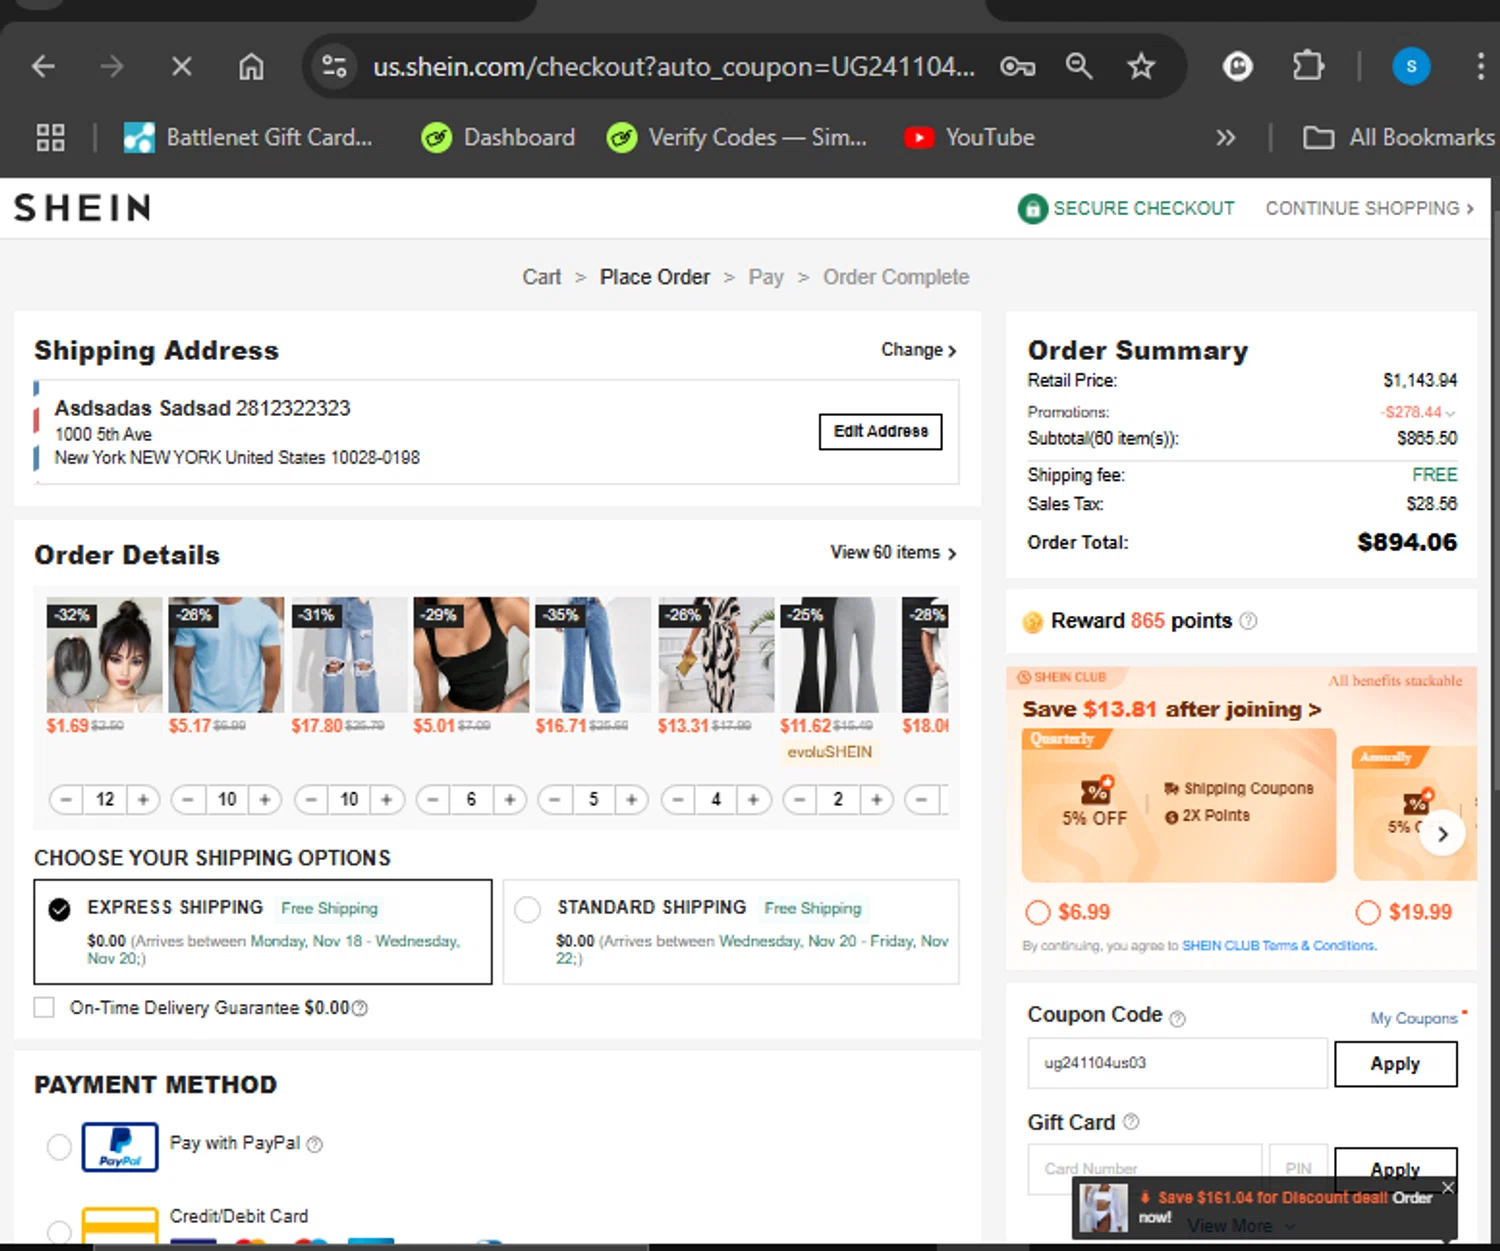Click Continue Shopping link
Image resolution: width=1500 pixels, height=1251 pixels.
[x=1369, y=208]
